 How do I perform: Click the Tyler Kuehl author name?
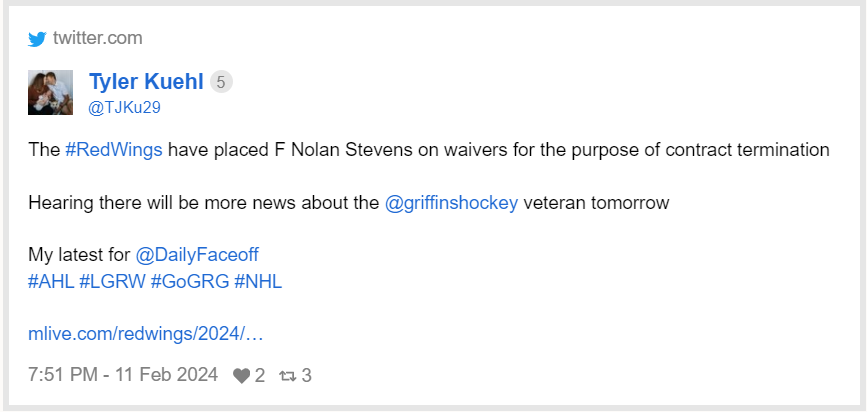(x=146, y=82)
